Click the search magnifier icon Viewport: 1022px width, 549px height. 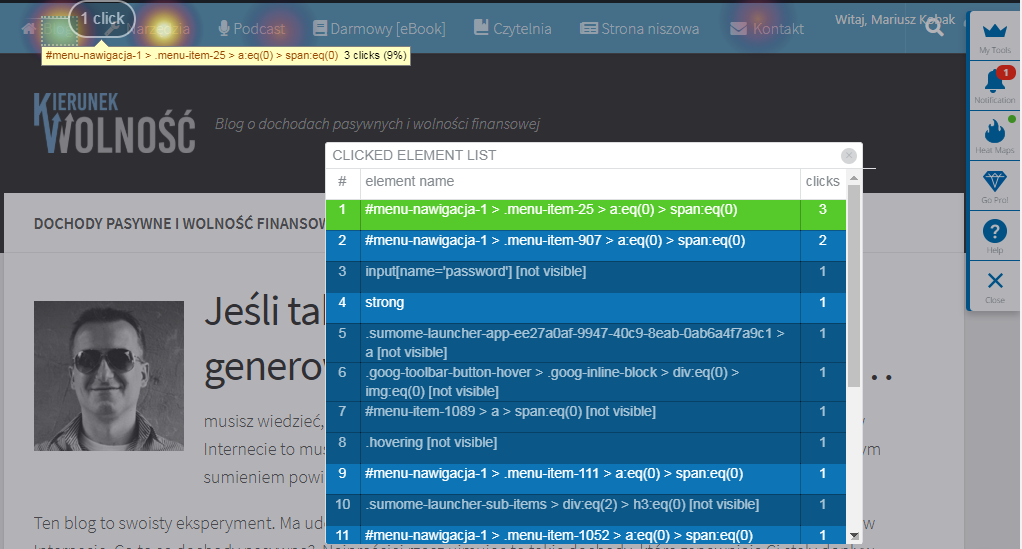(x=934, y=28)
